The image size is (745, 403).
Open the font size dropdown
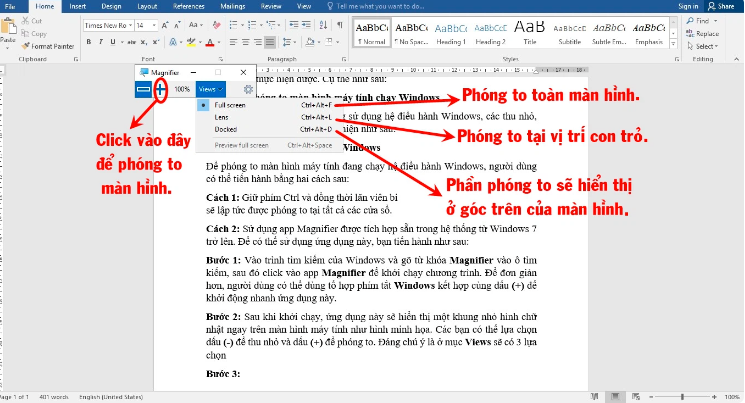[x=154, y=25]
